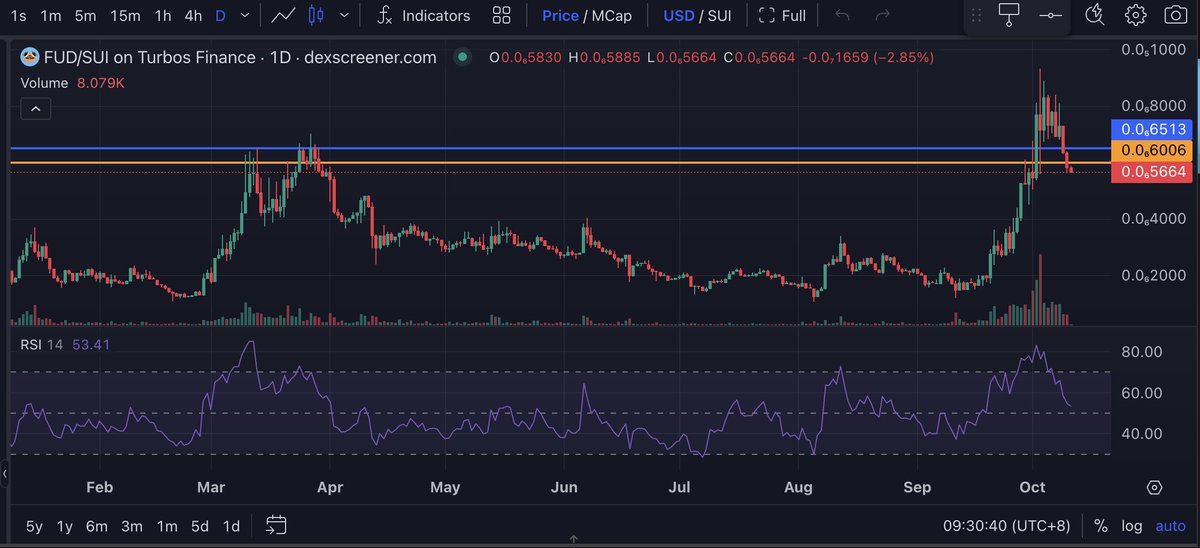Image resolution: width=1200 pixels, height=548 pixels.
Task: Click 0.0₆4000 price axis label
Action: coord(1154,218)
